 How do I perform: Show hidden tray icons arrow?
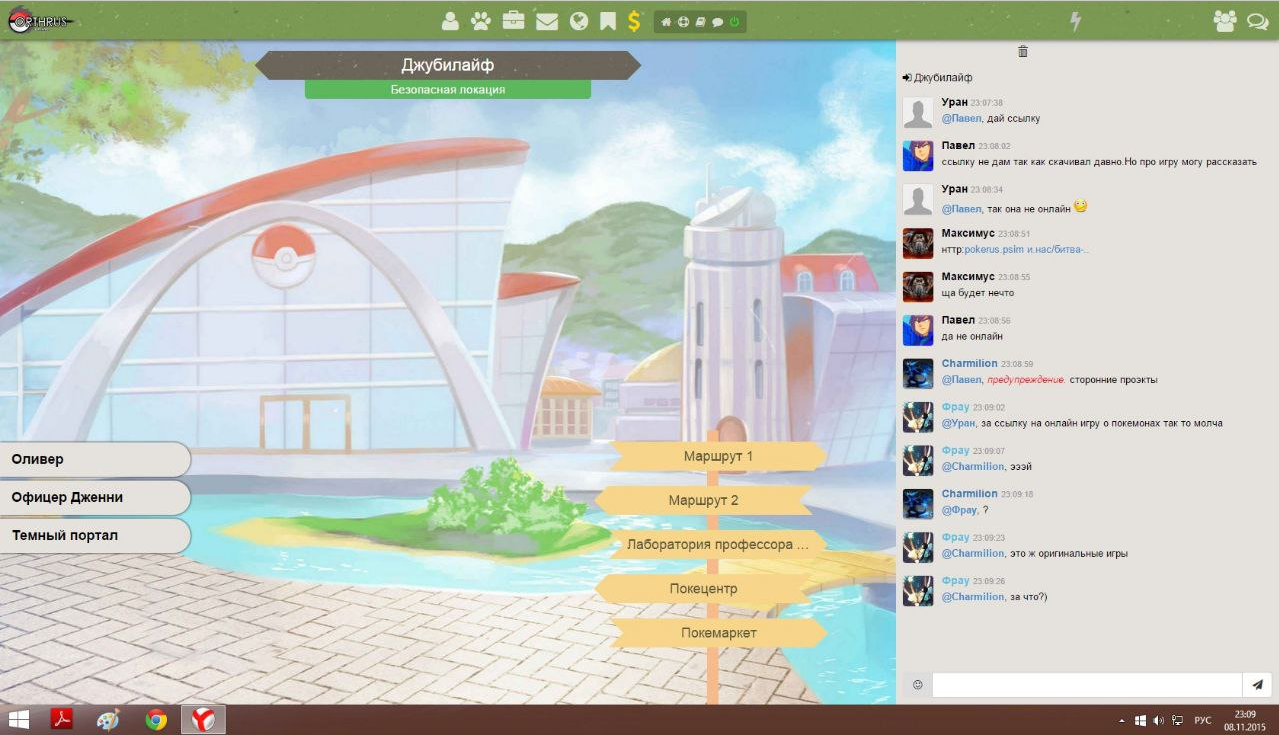tap(1123, 720)
